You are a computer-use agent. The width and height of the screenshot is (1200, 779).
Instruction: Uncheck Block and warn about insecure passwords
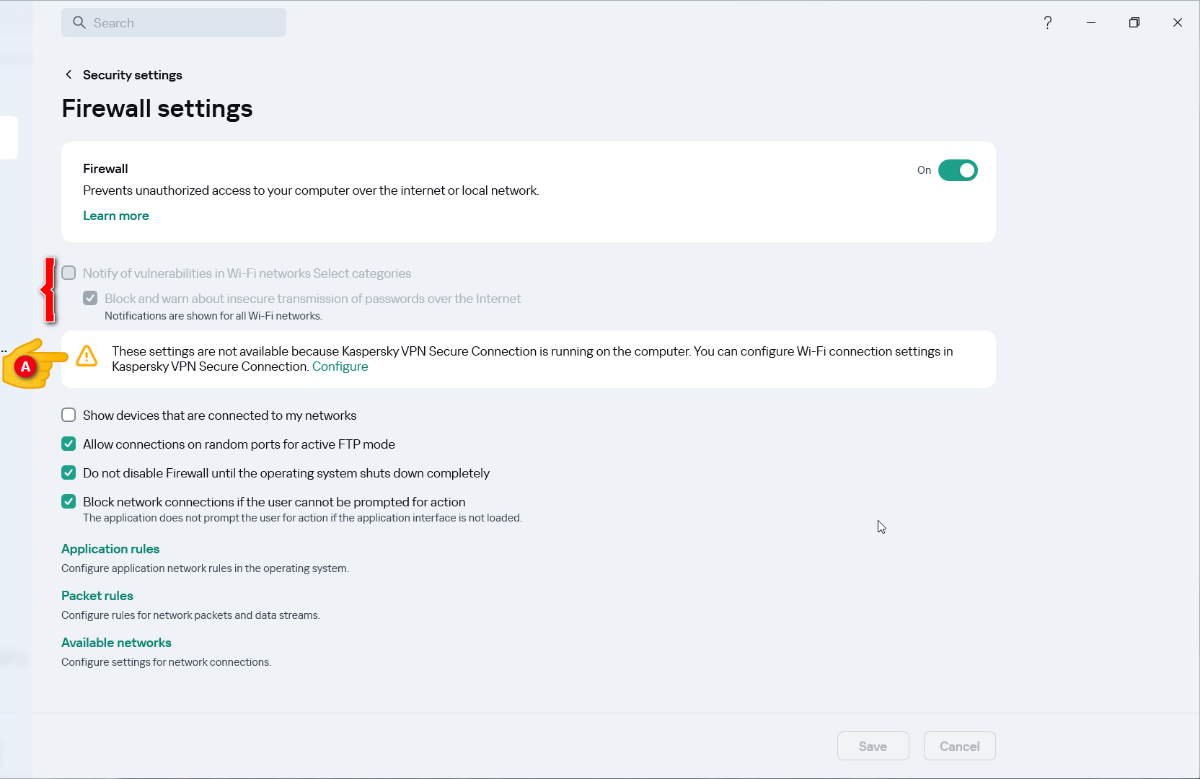click(x=91, y=298)
